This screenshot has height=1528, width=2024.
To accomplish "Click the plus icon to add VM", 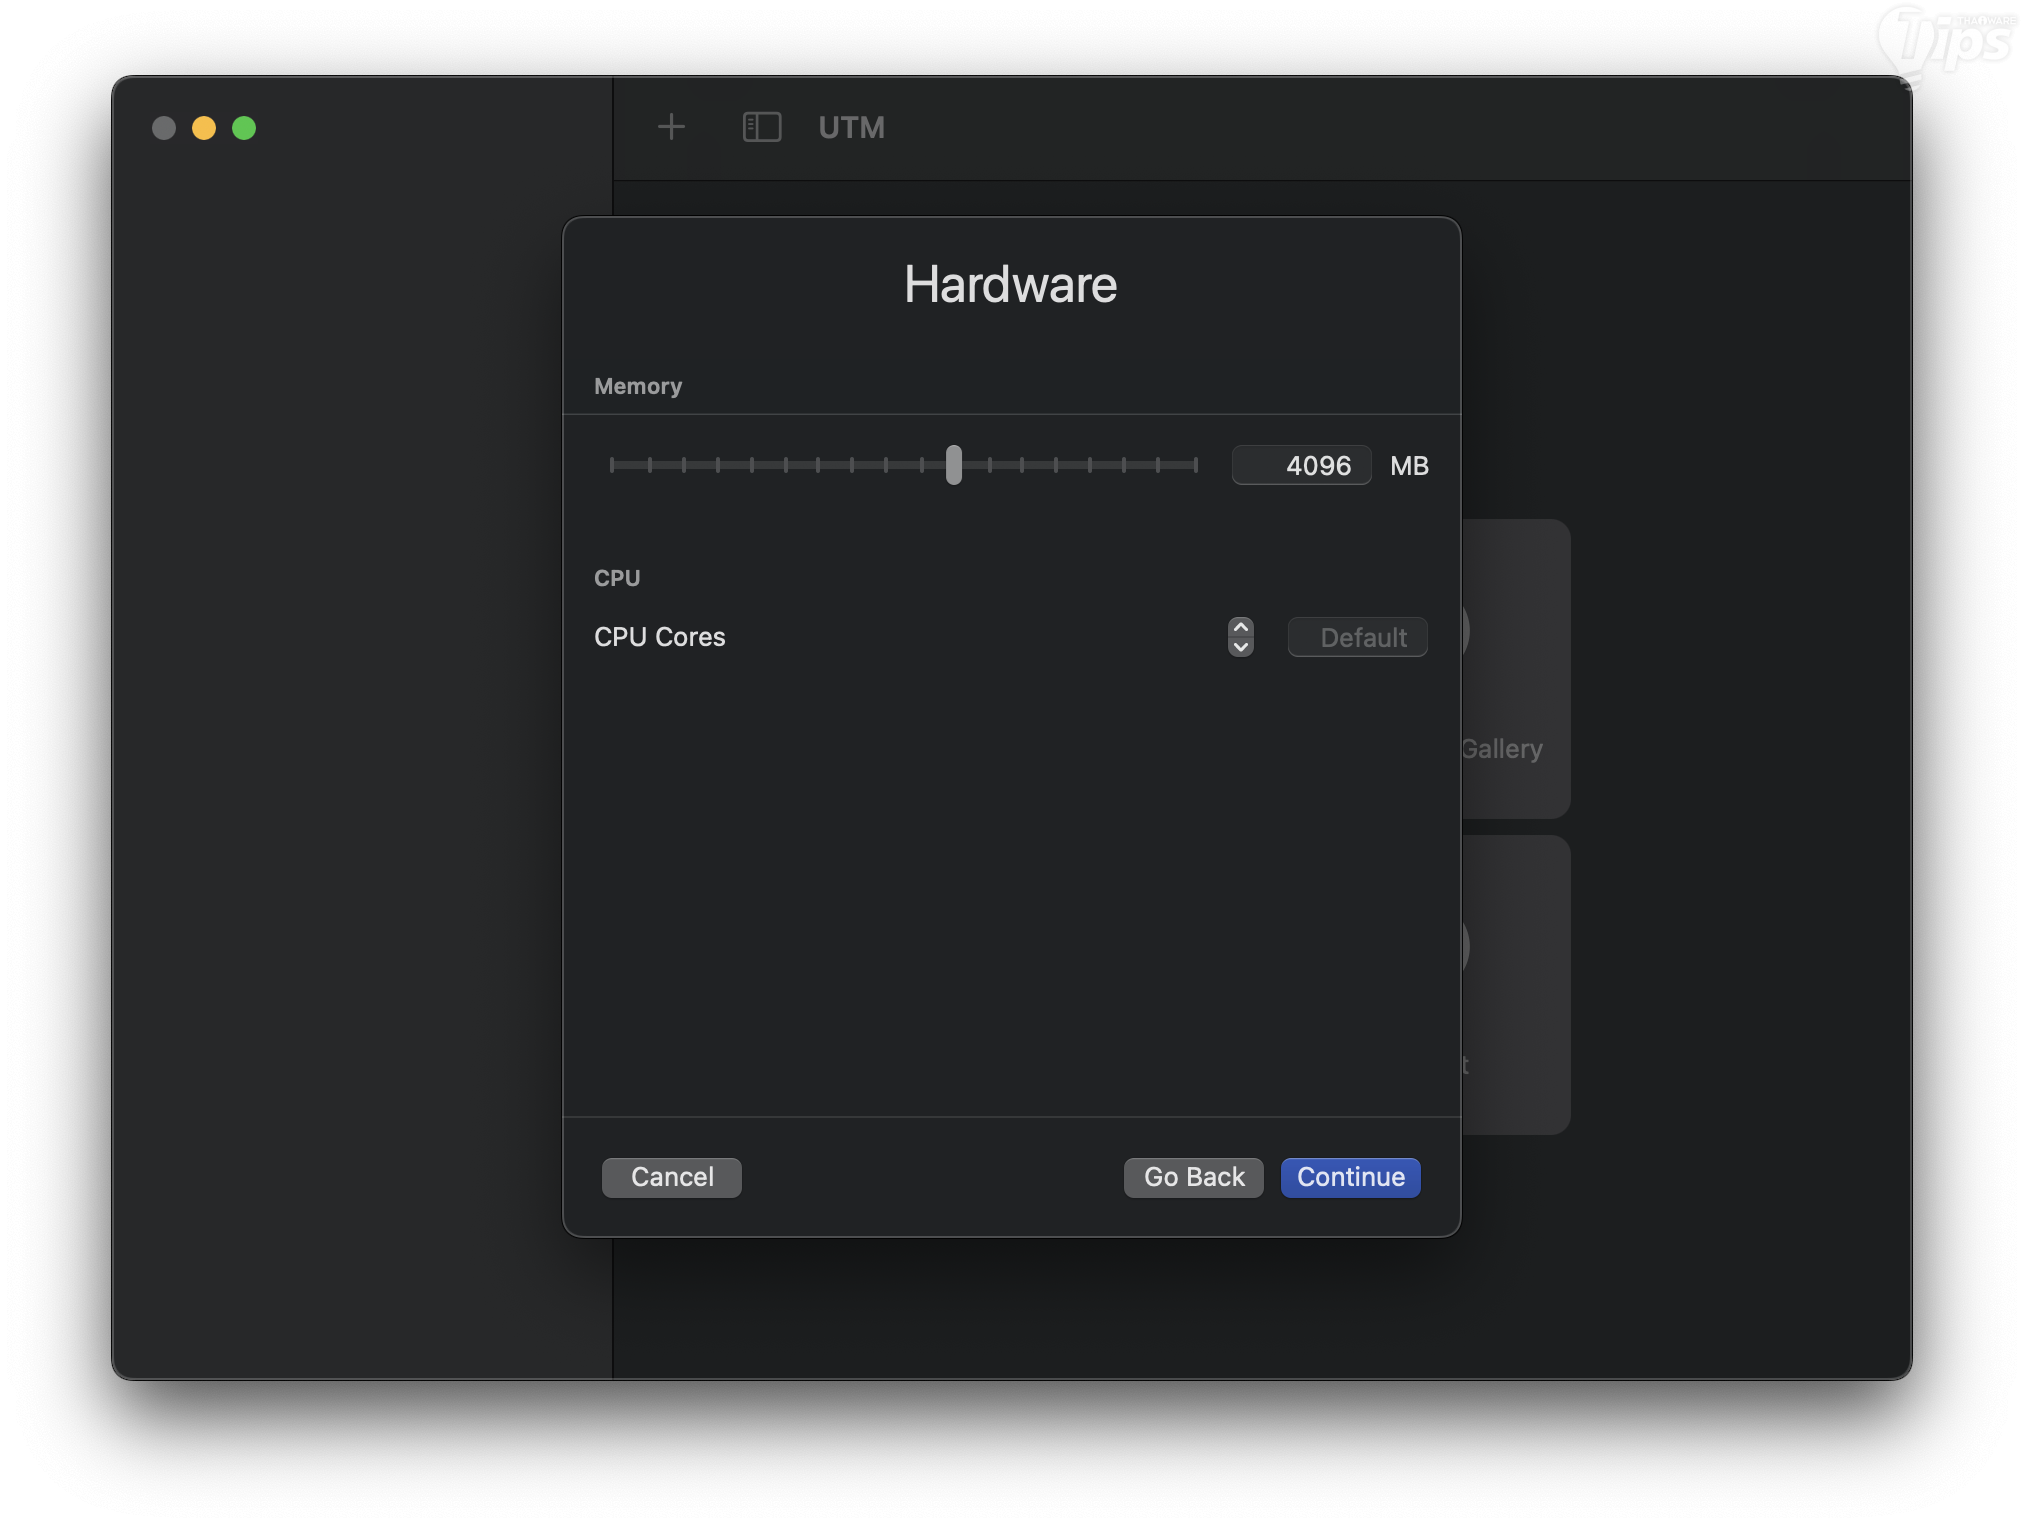I will coord(671,127).
